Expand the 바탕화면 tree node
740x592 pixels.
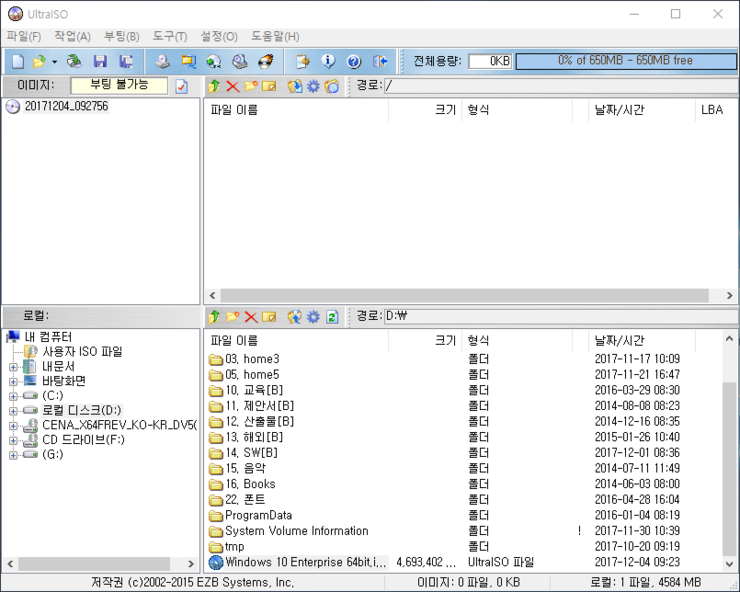[x=13, y=381]
